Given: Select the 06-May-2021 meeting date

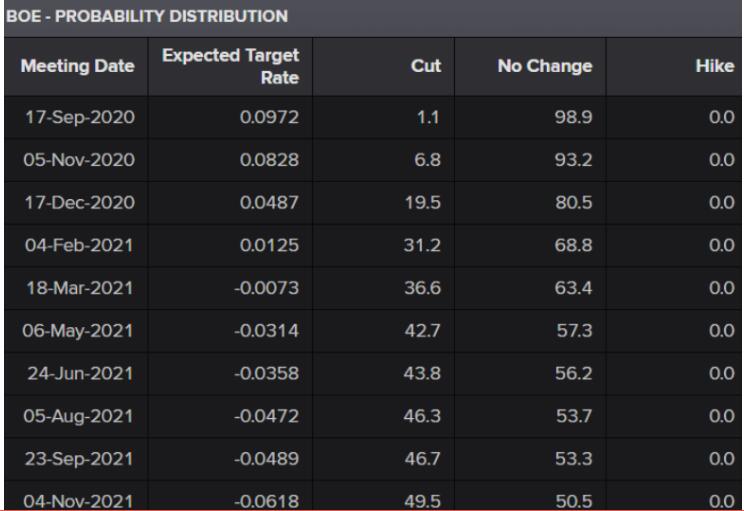Looking at the screenshot, I should tap(78, 331).
